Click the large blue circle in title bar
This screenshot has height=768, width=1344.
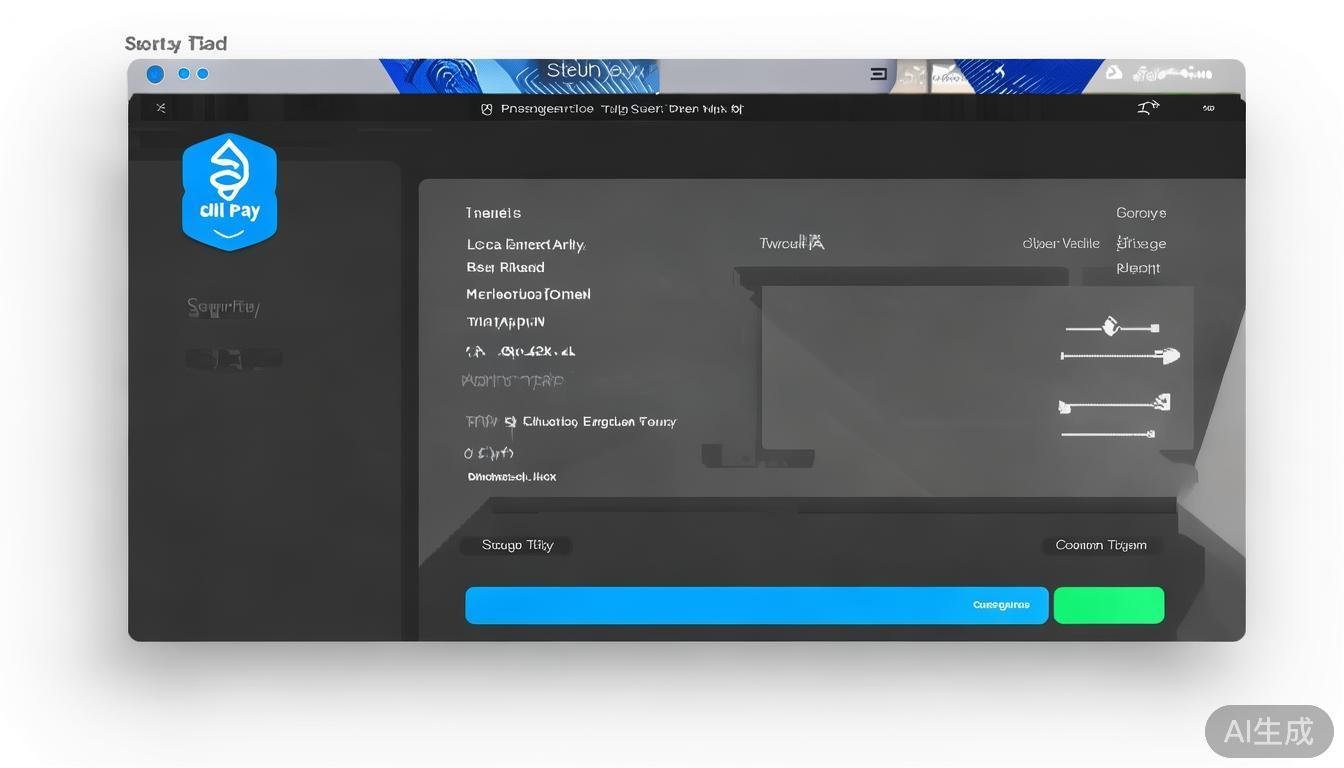(x=155, y=74)
